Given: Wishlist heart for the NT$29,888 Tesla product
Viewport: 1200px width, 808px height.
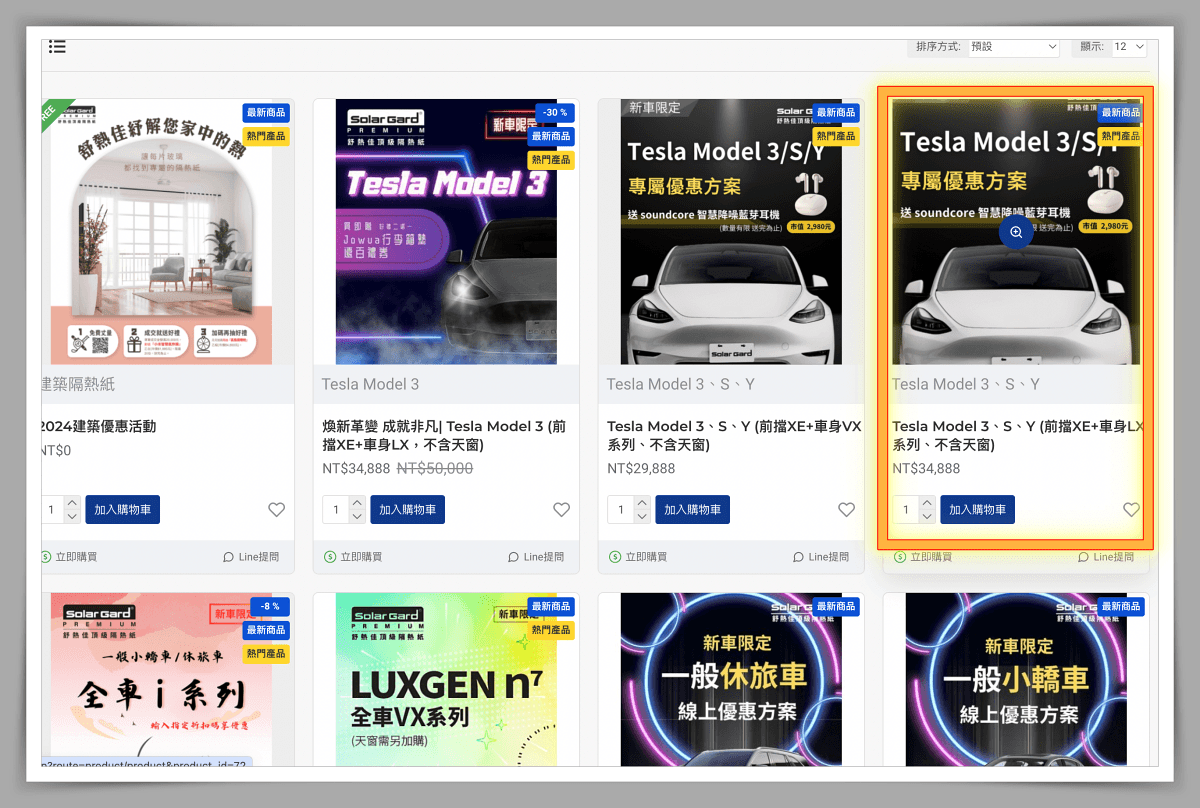Looking at the screenshot, I should coord(846,509).
